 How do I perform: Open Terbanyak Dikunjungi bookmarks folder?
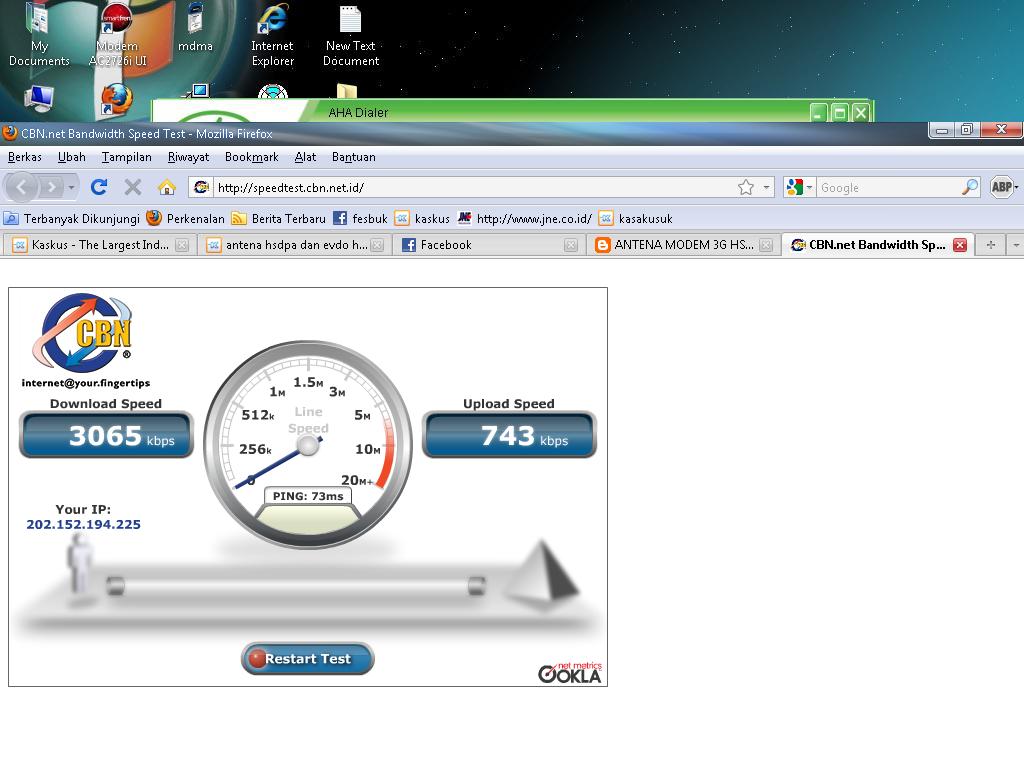tap(72, 218)
